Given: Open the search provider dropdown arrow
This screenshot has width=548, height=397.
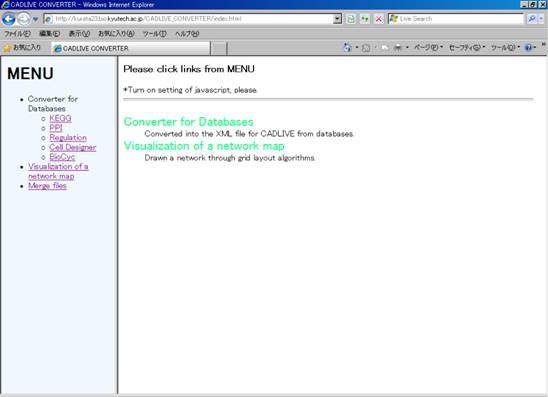Looking at the screenshot, I should click(x=542, y=19).
